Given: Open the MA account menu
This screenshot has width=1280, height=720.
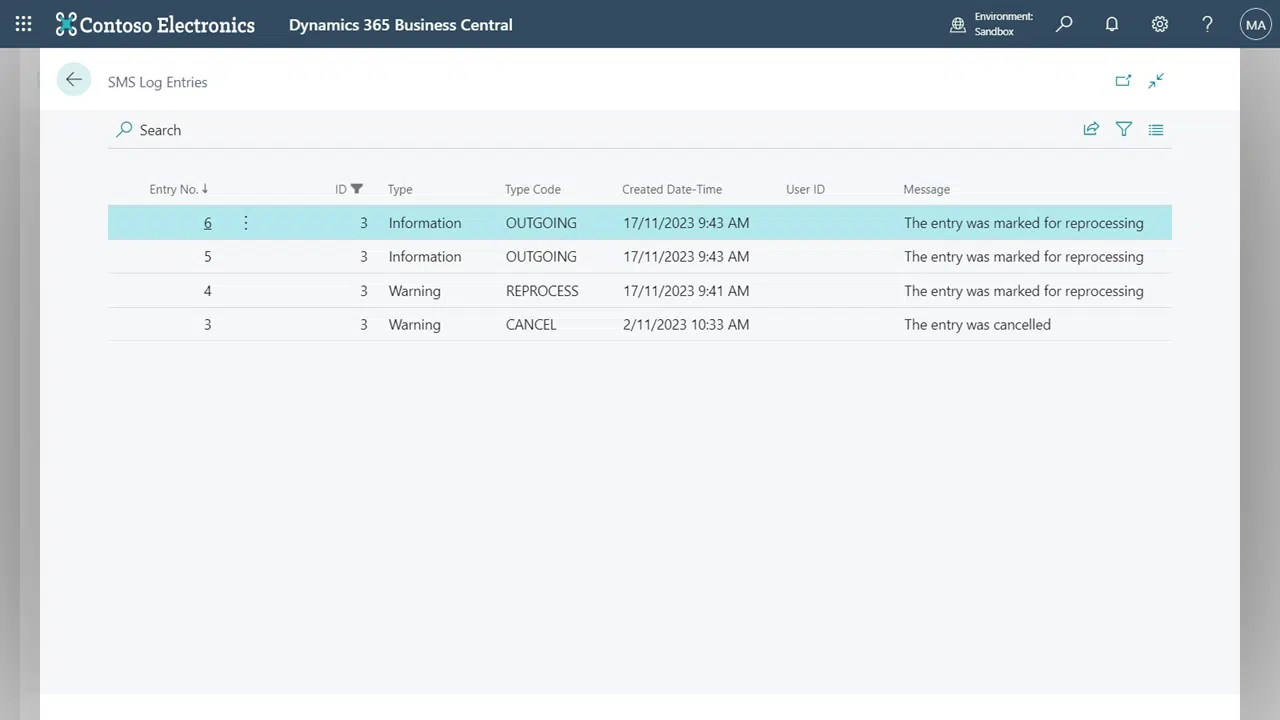Looking at the screenshot, I should coord(1255,24).
